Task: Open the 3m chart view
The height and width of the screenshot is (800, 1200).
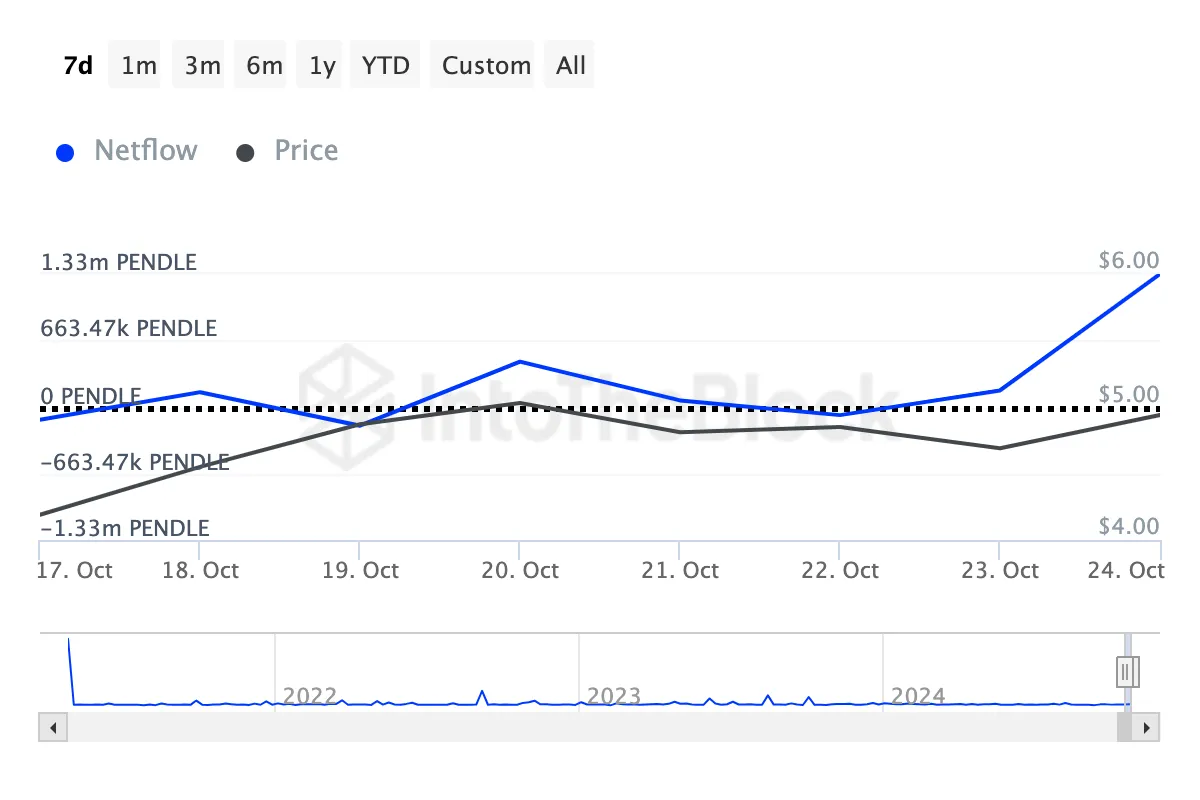Action: (198, 64)
